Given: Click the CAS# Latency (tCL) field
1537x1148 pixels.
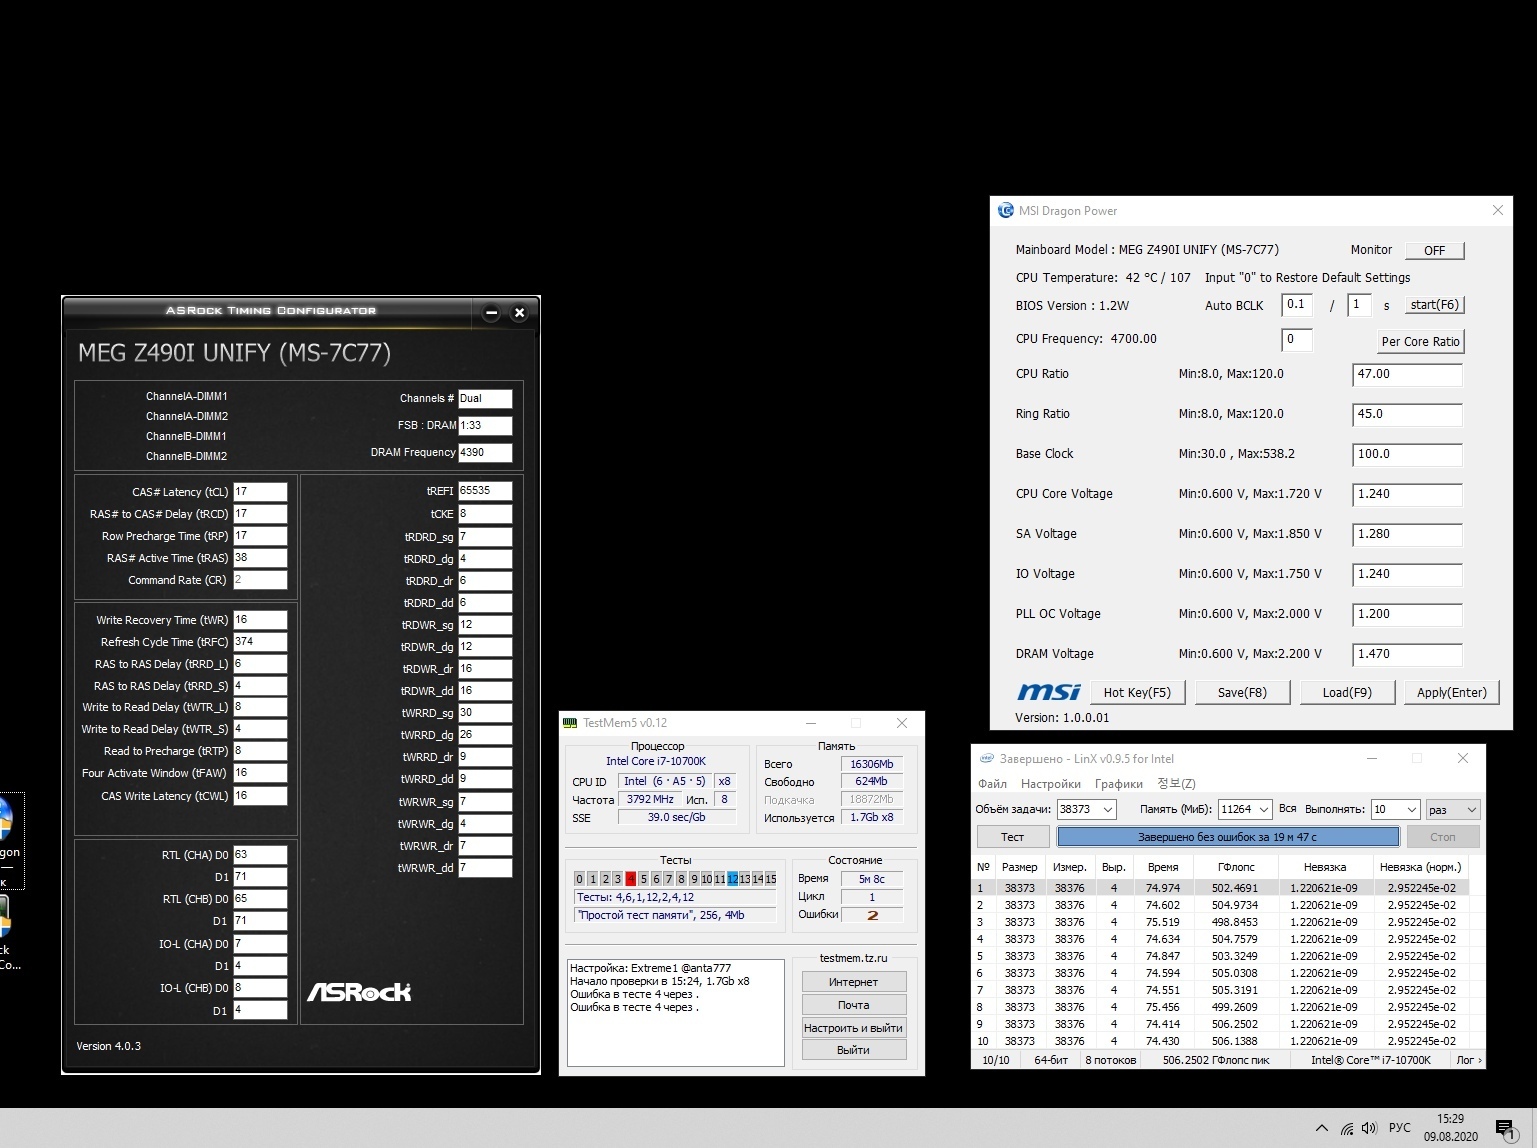Looking at the screenshot, I should [260, 492].
